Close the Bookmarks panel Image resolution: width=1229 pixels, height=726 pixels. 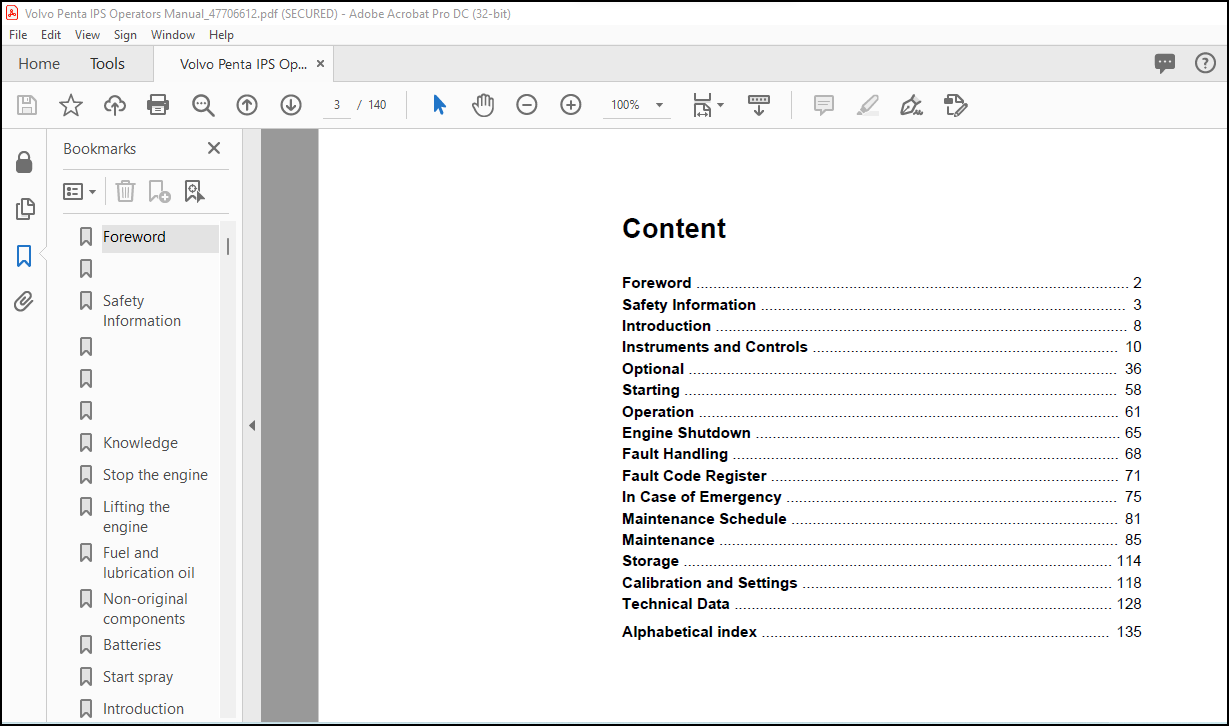click(x=213, y=148)
